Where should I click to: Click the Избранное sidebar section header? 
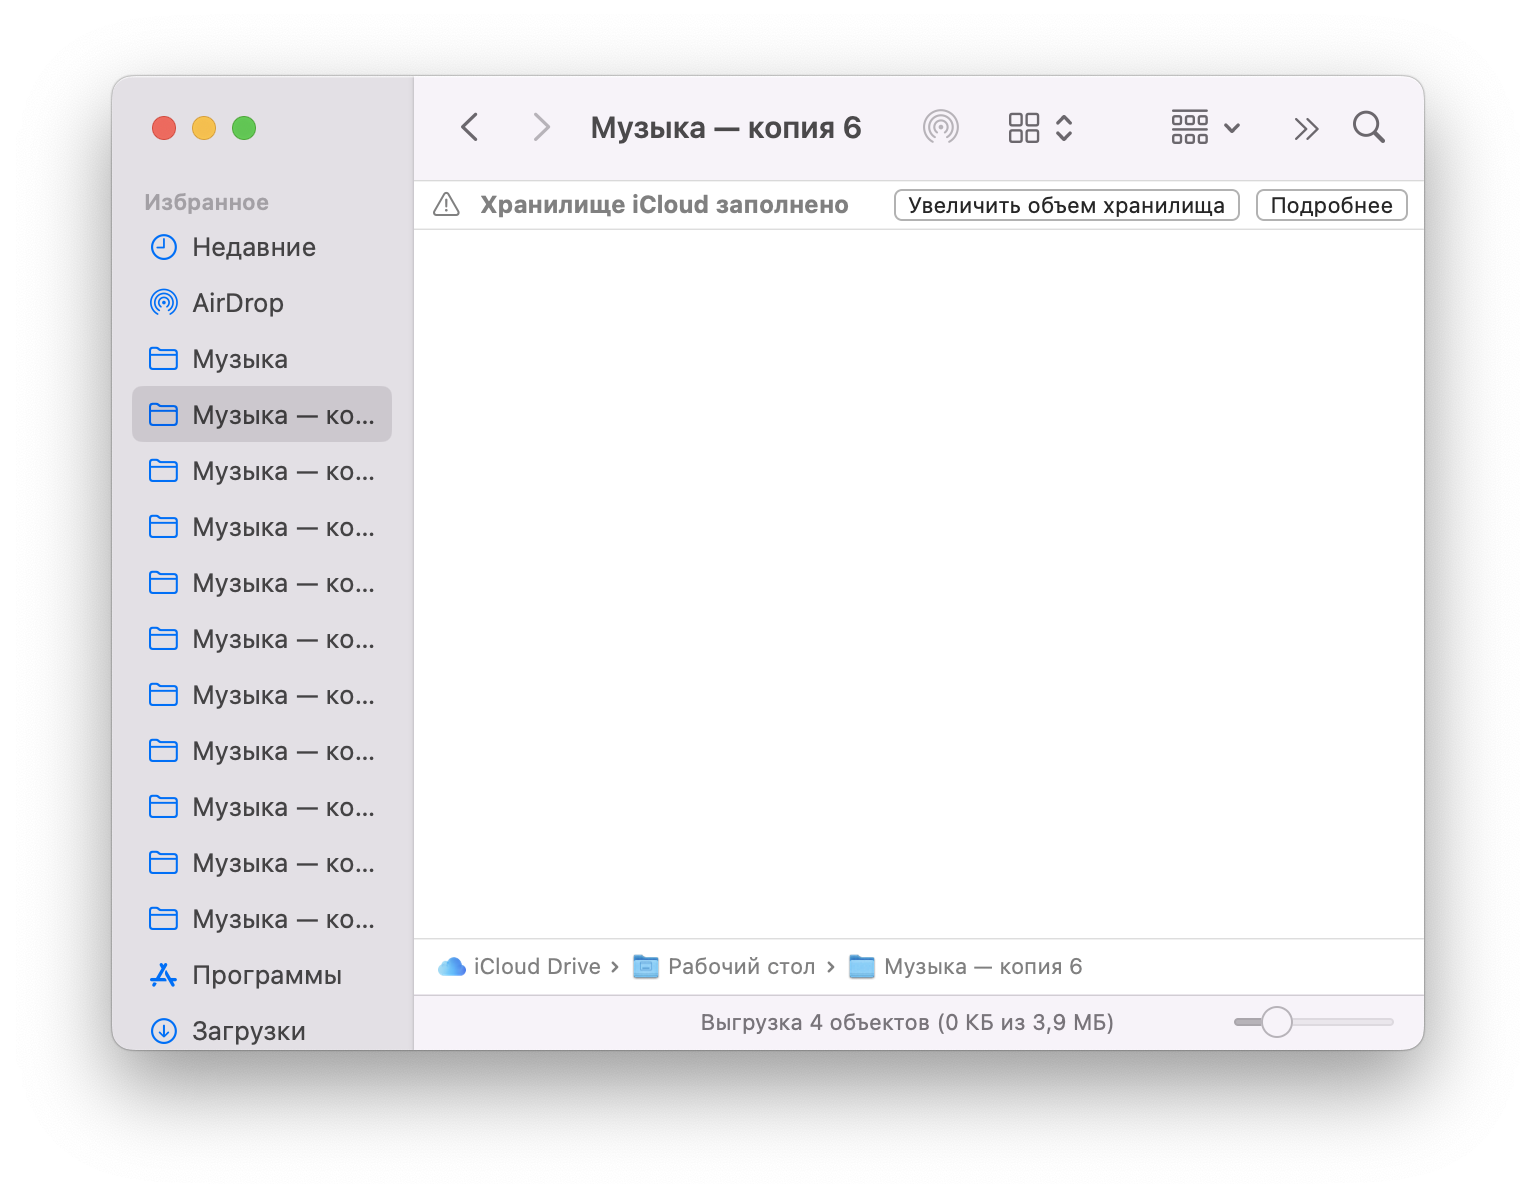click(x=207, y=202)
